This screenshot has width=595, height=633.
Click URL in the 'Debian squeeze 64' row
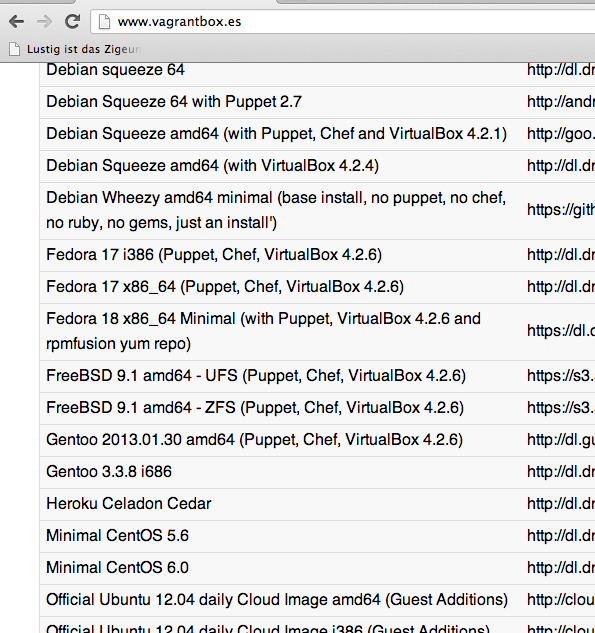(561, 70)
